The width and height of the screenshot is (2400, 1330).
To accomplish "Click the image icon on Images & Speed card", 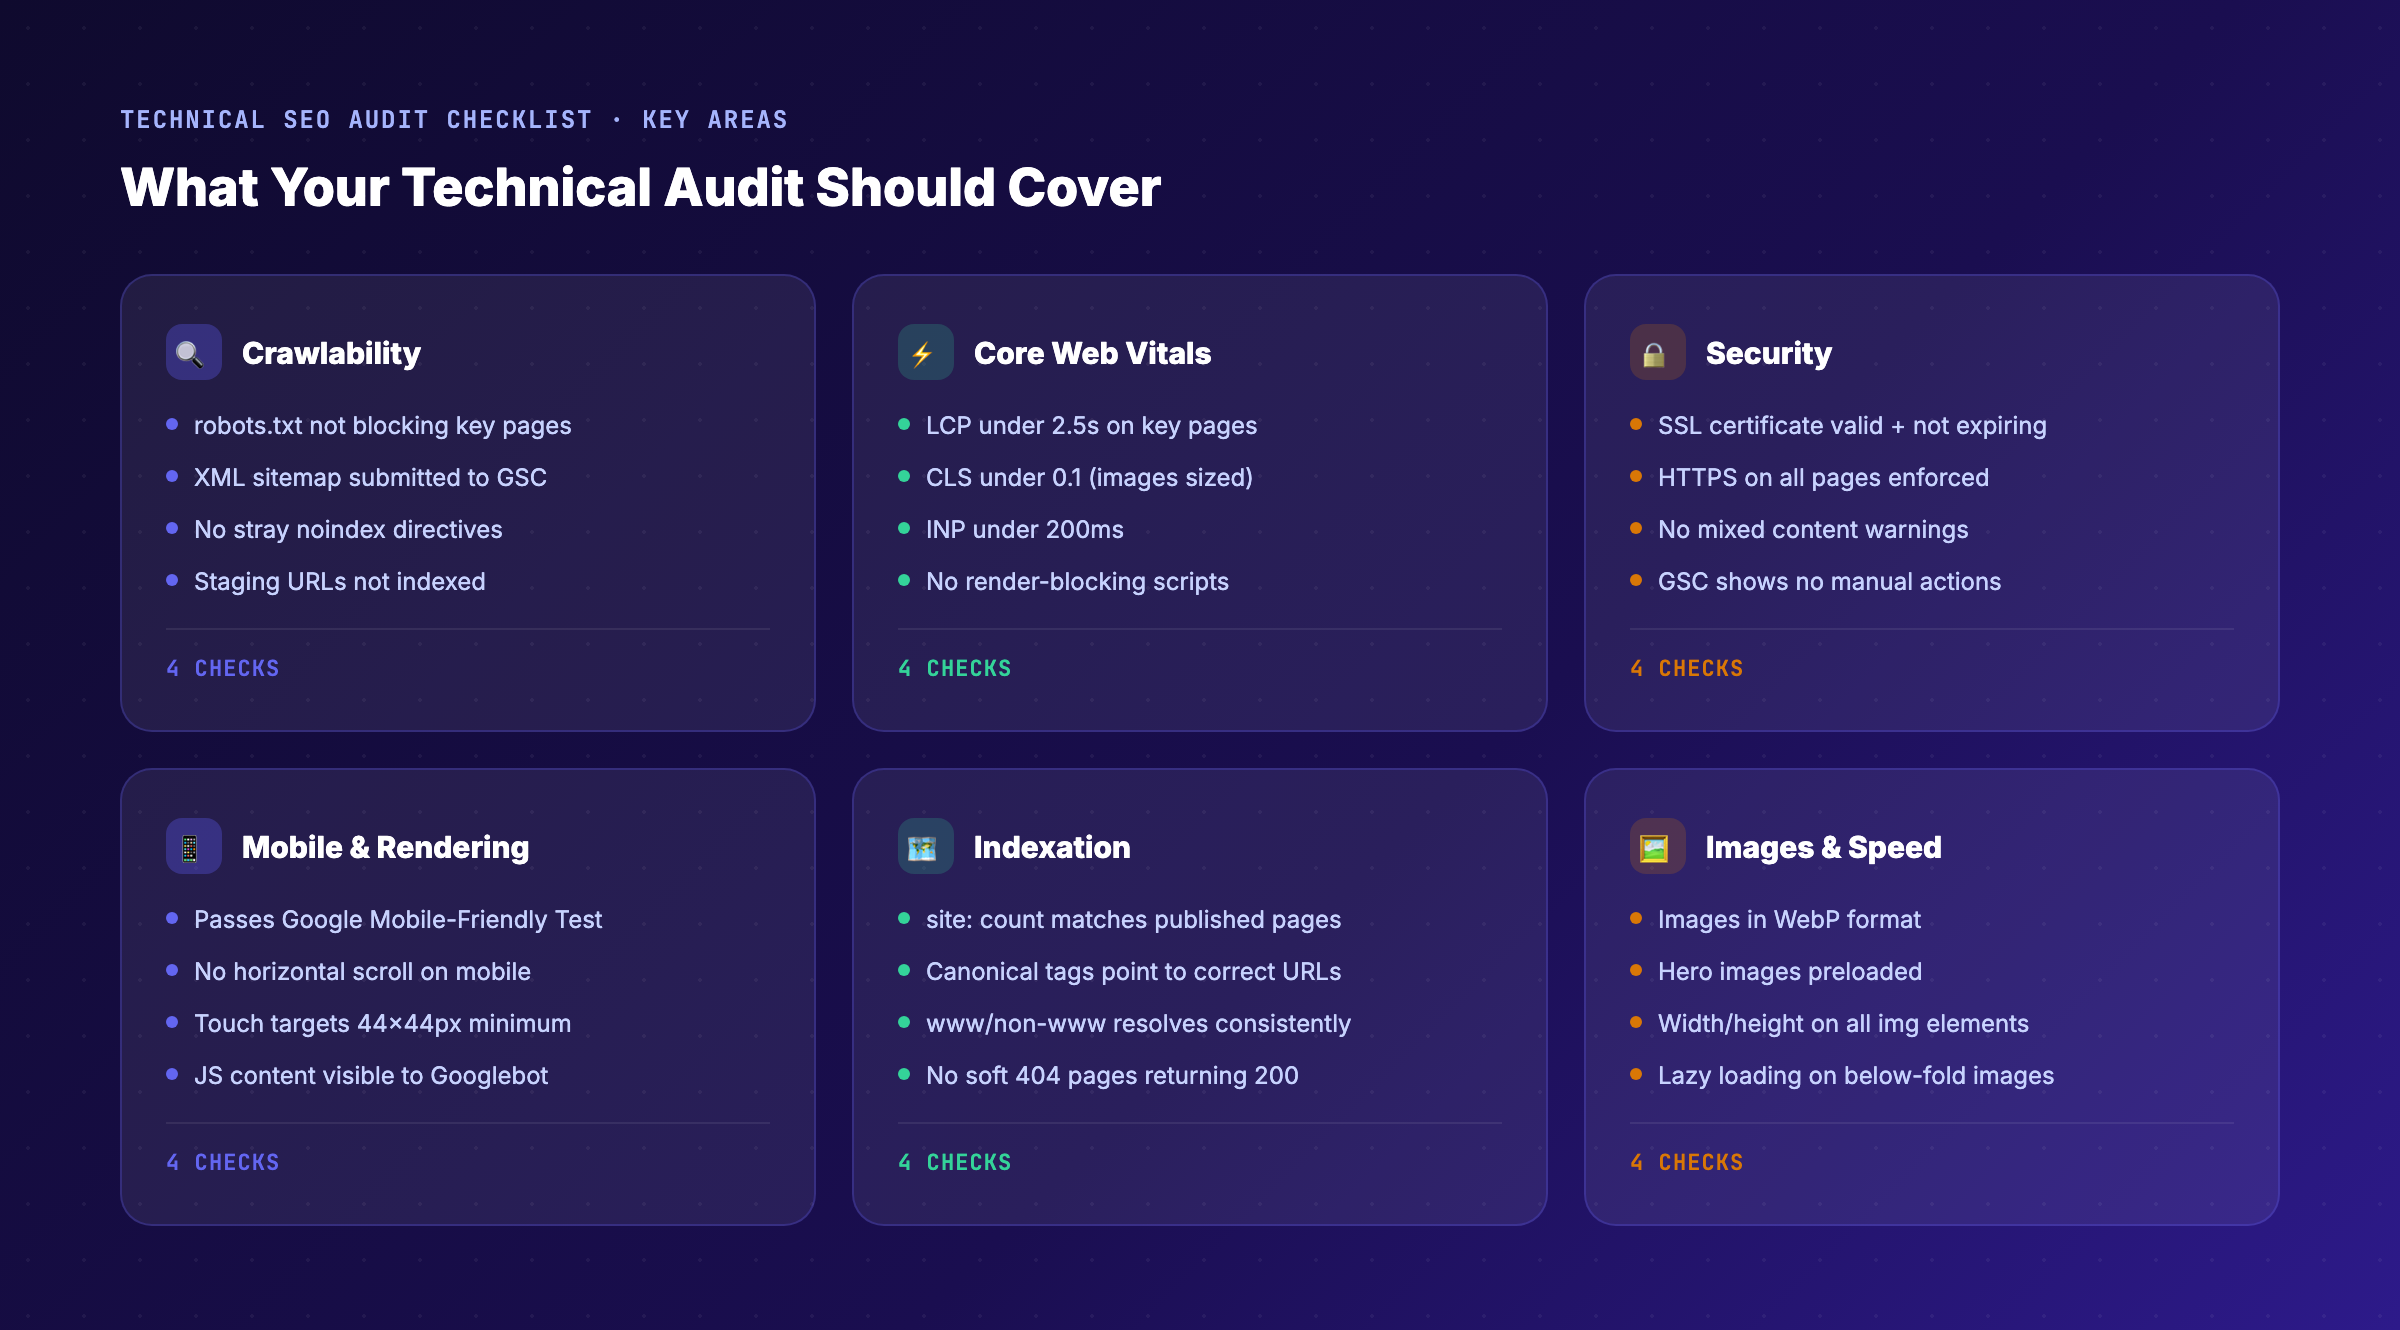I will pyautogui.click(x=1657, y=846).
